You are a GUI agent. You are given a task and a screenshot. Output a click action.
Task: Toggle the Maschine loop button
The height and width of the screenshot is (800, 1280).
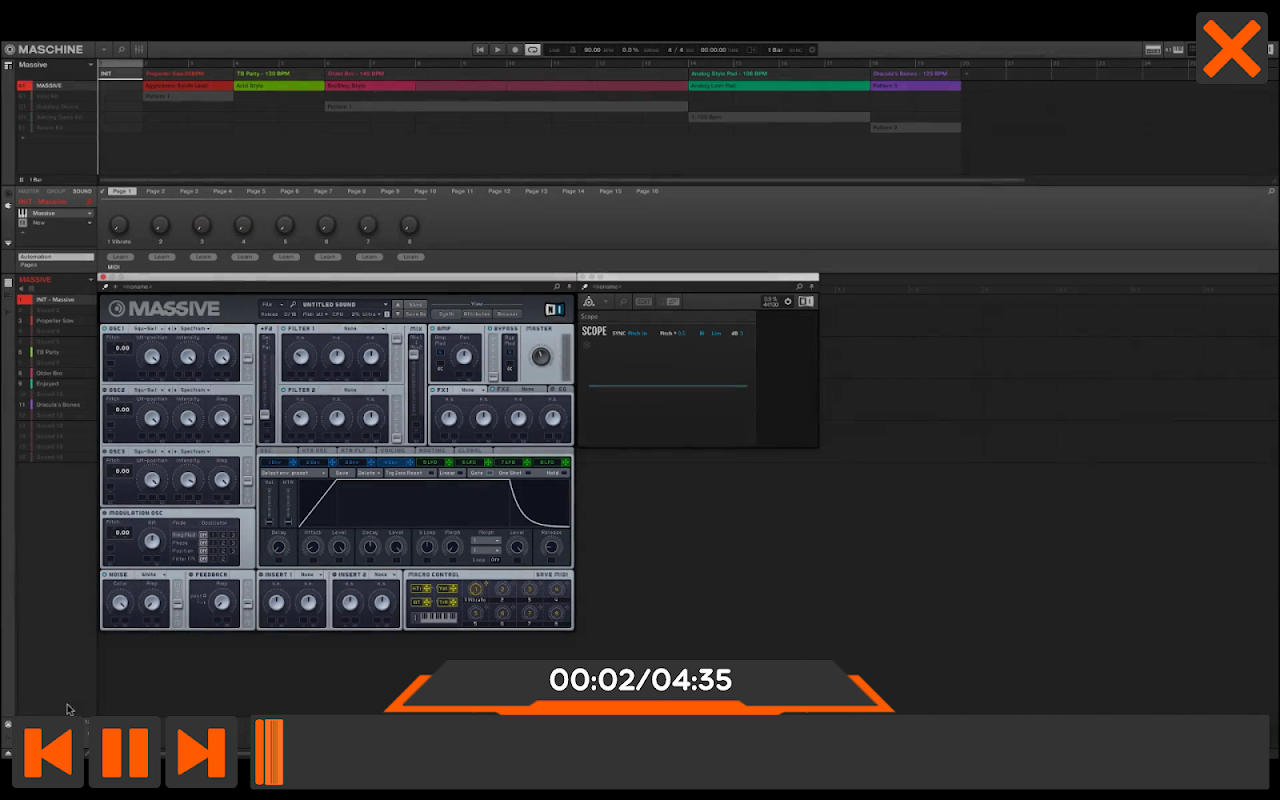pyautogui.click(x=533, y=49)
